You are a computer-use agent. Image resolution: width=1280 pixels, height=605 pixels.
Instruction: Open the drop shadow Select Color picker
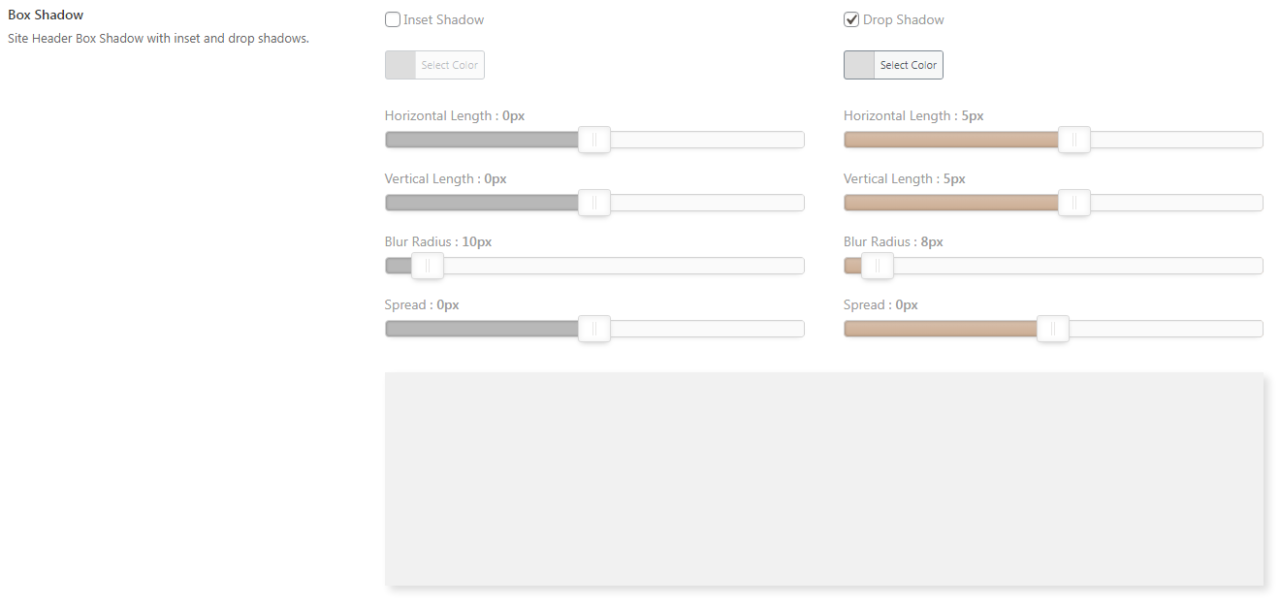[907, 64]
